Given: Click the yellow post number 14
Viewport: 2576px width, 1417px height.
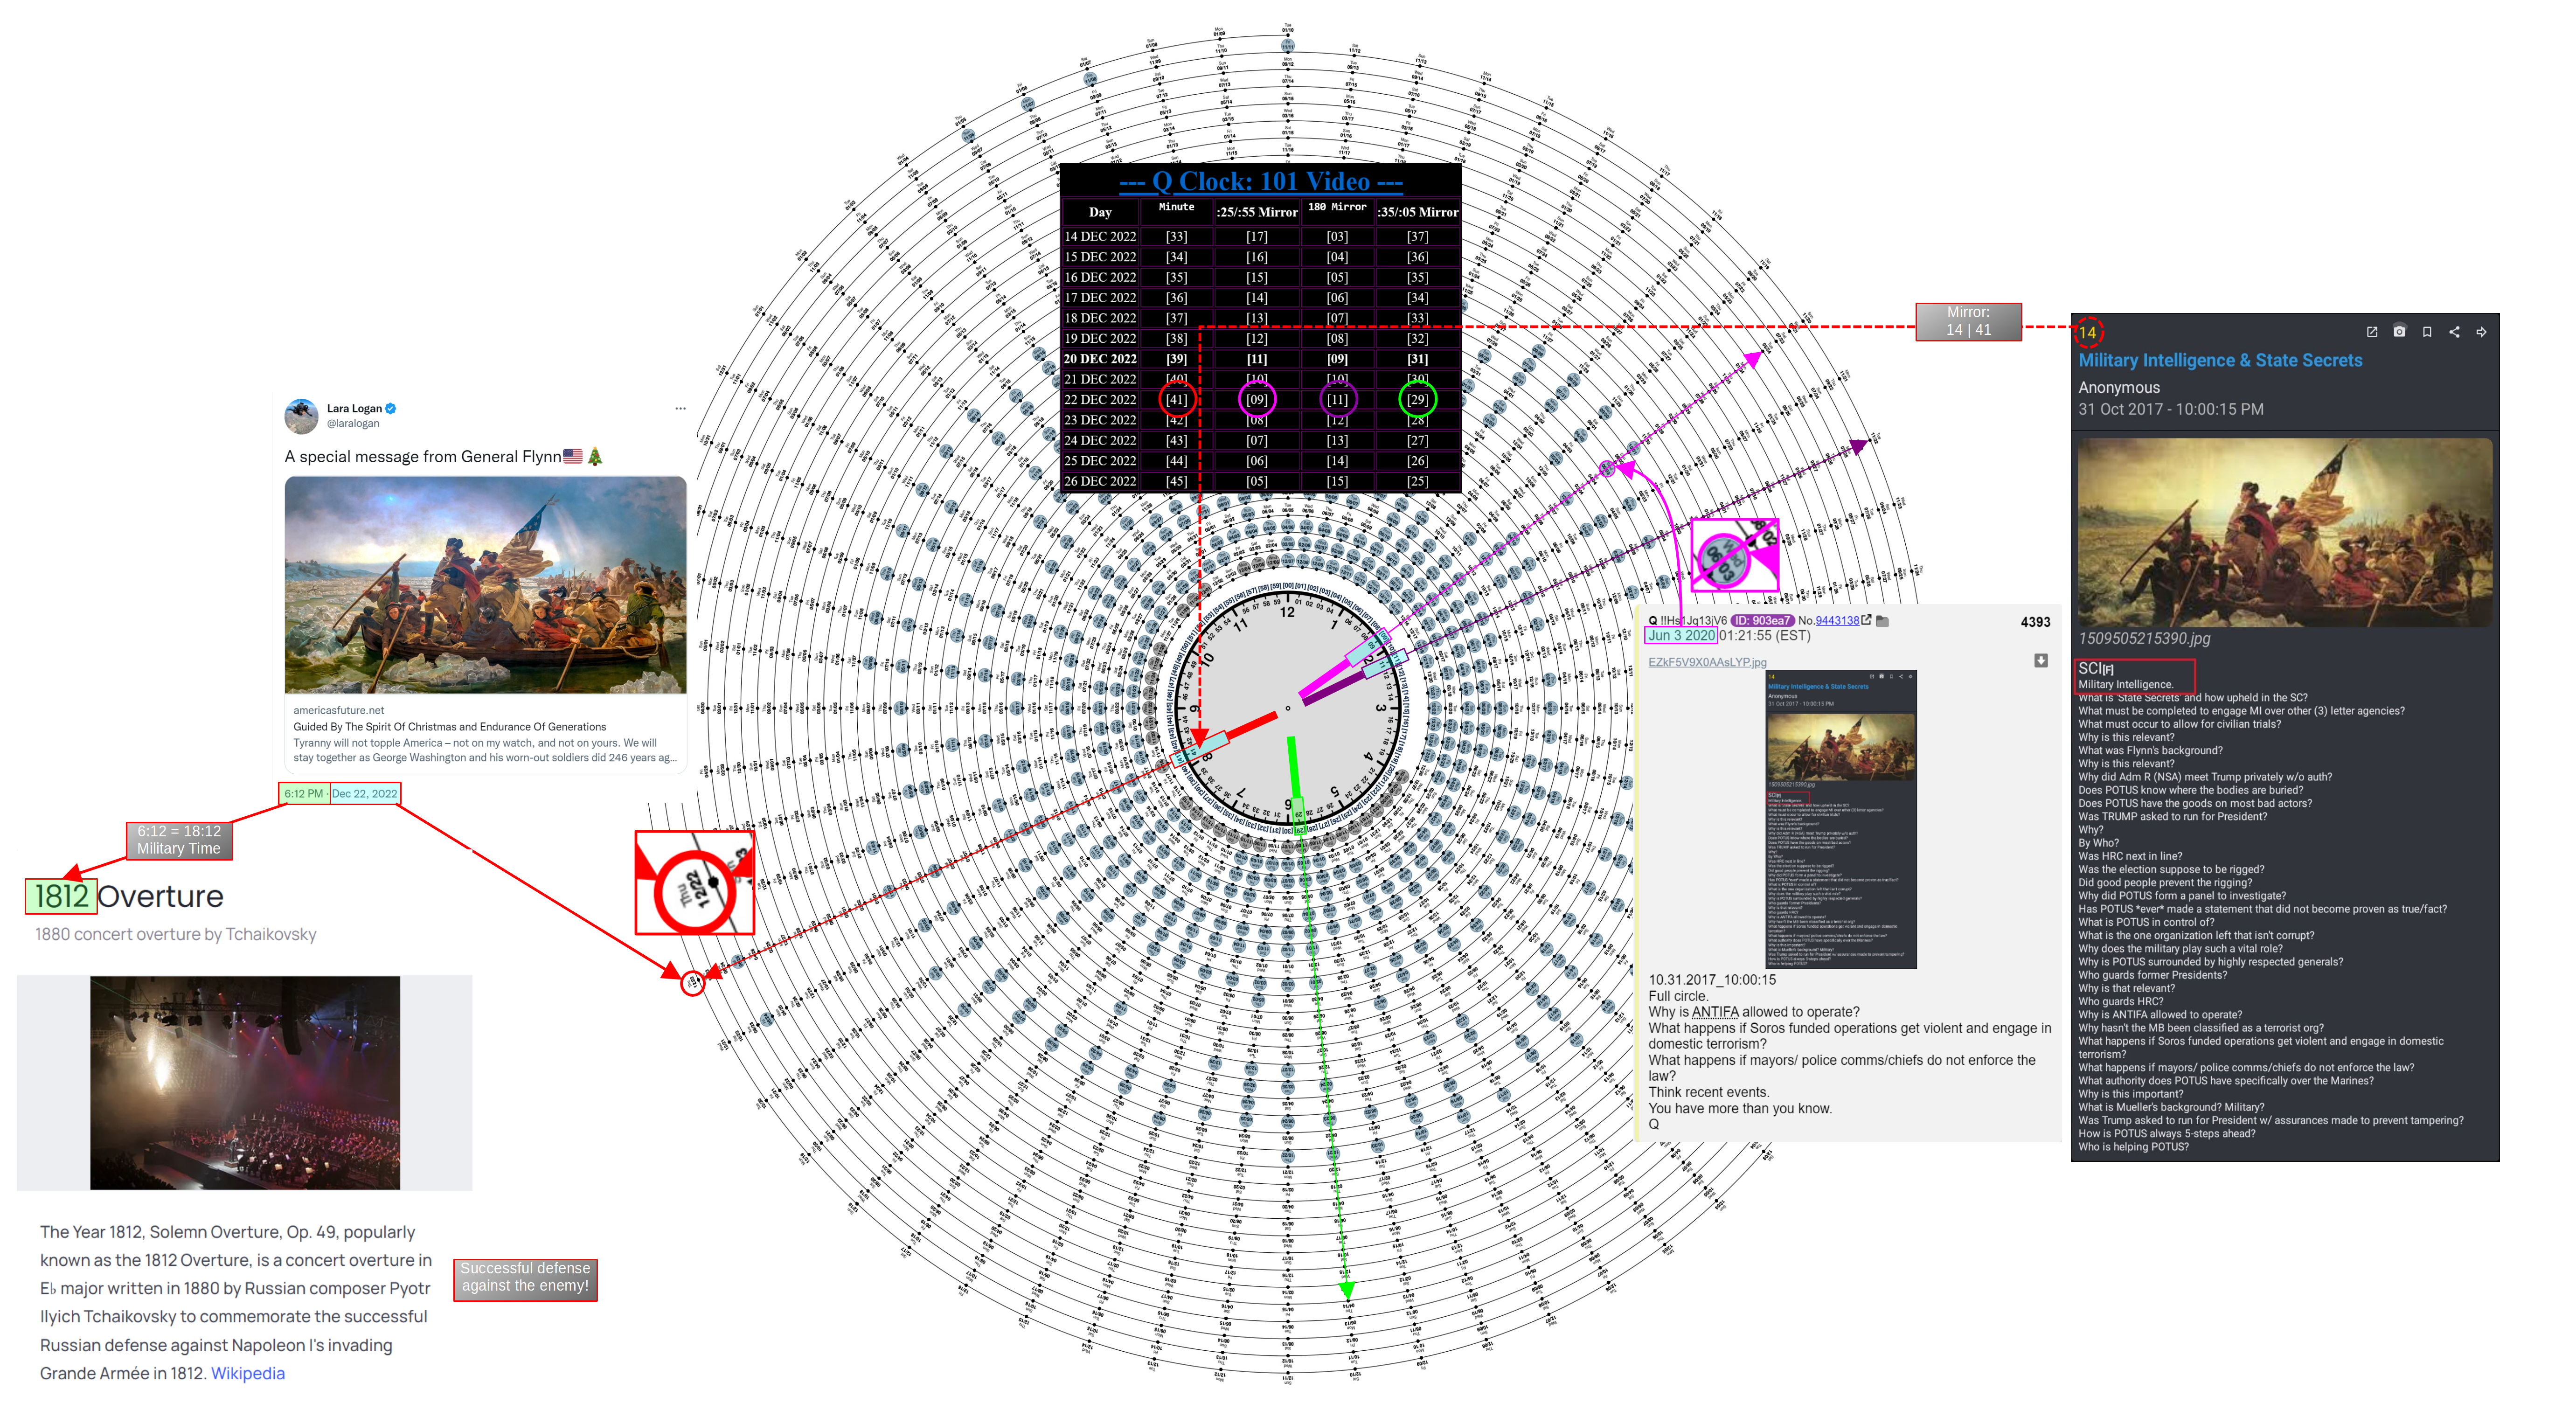Looking at the screenshot, I should [x=2088, y=332].
